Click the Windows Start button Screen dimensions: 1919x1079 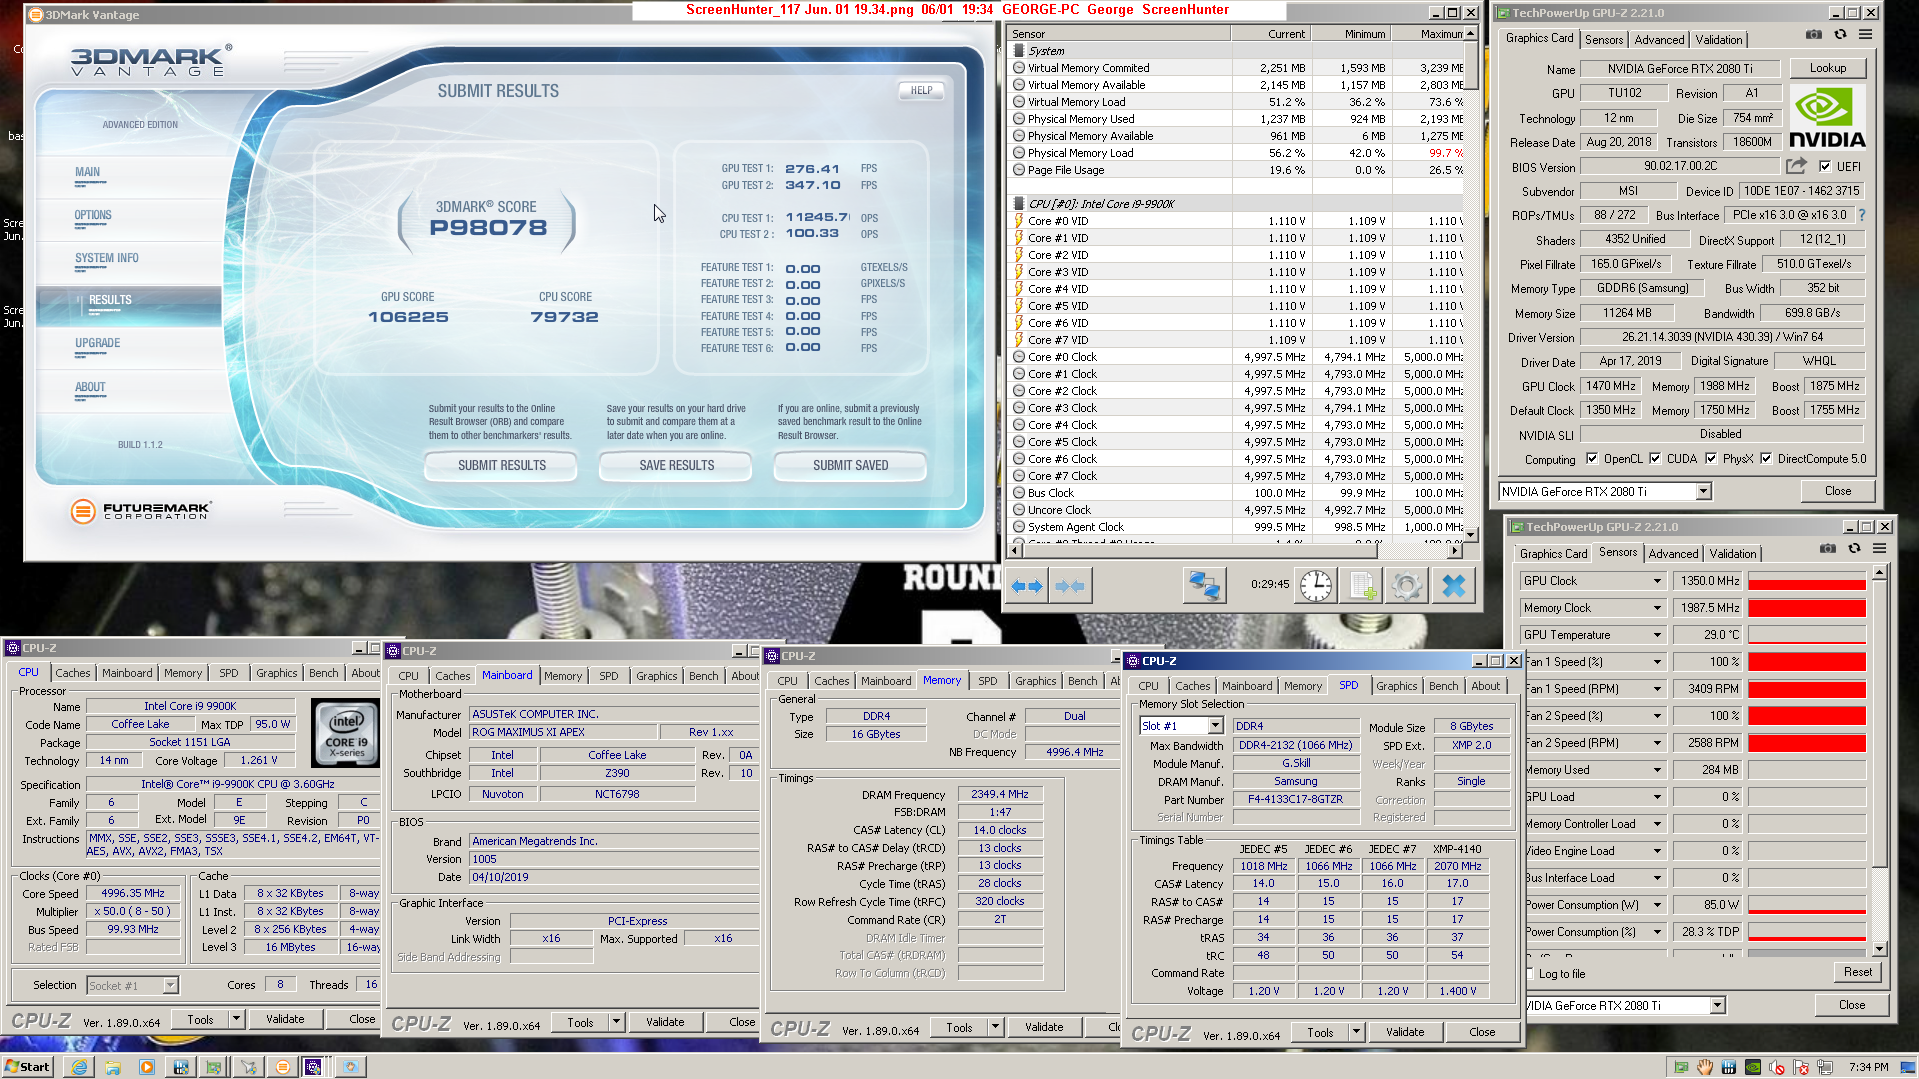click(x=27, y=1067)
